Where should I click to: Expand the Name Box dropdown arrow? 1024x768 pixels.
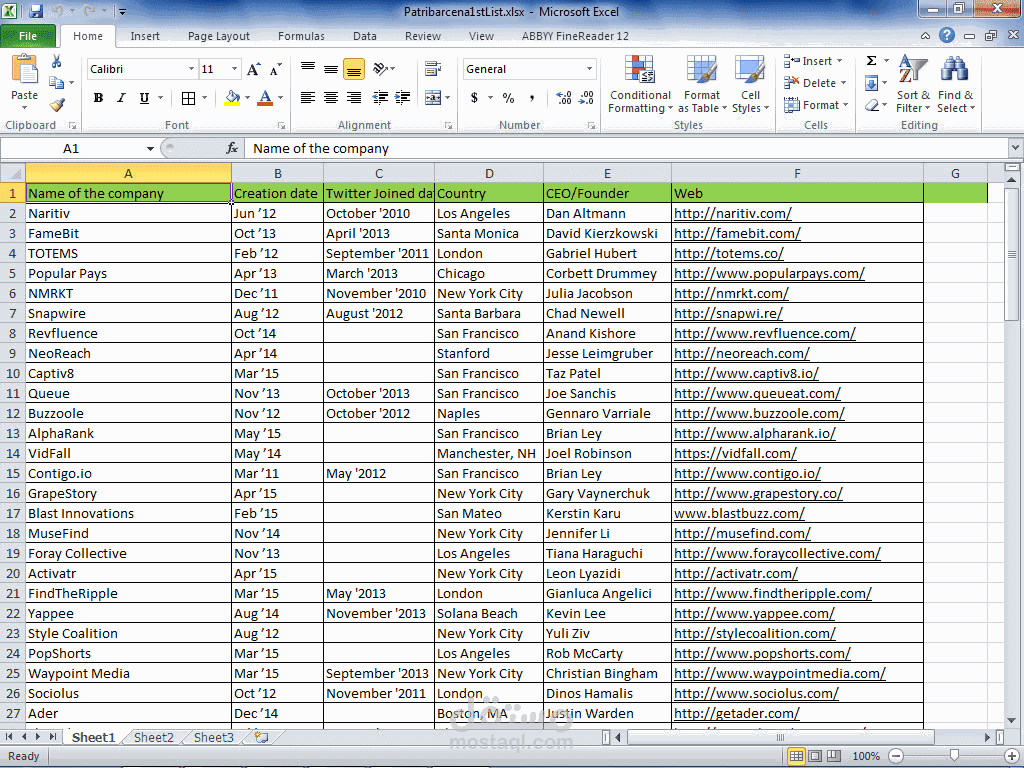pyautogui.click(x=150, y=149)
